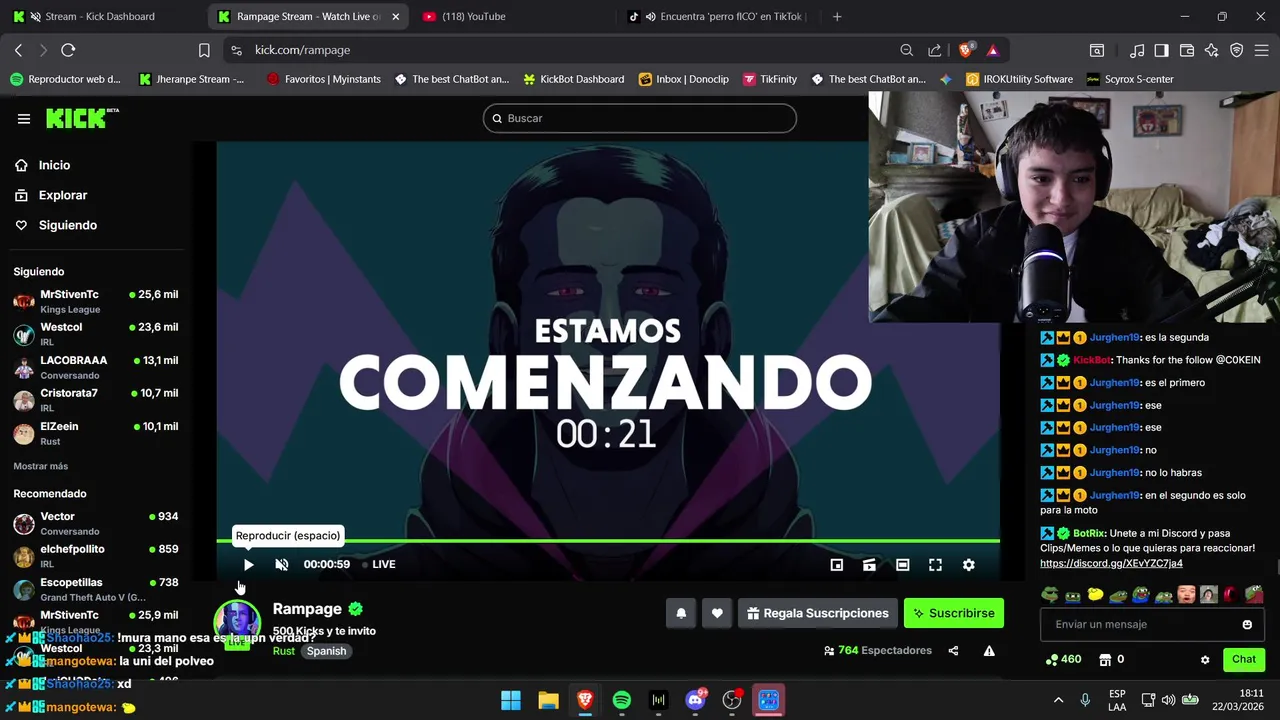Enable mini player mode
Image resolution: width=1280 pixels, height=720 pixels.
tap(837, 565)
